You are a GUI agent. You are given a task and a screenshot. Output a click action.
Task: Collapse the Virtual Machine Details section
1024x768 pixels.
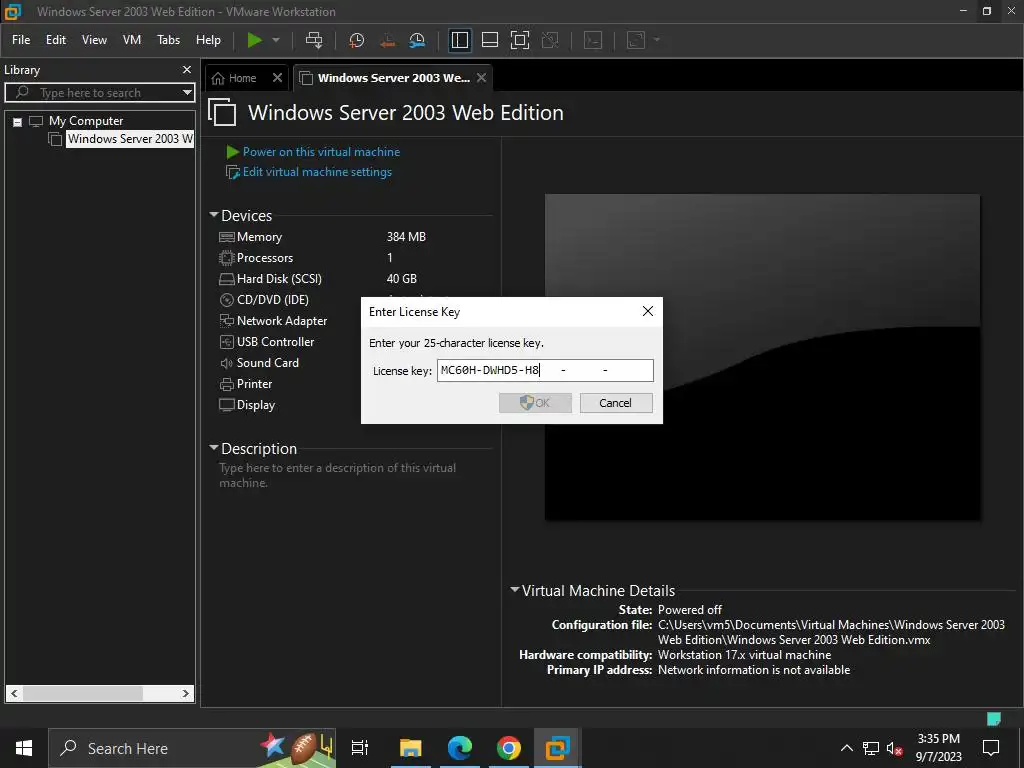[x=515, y=590]
